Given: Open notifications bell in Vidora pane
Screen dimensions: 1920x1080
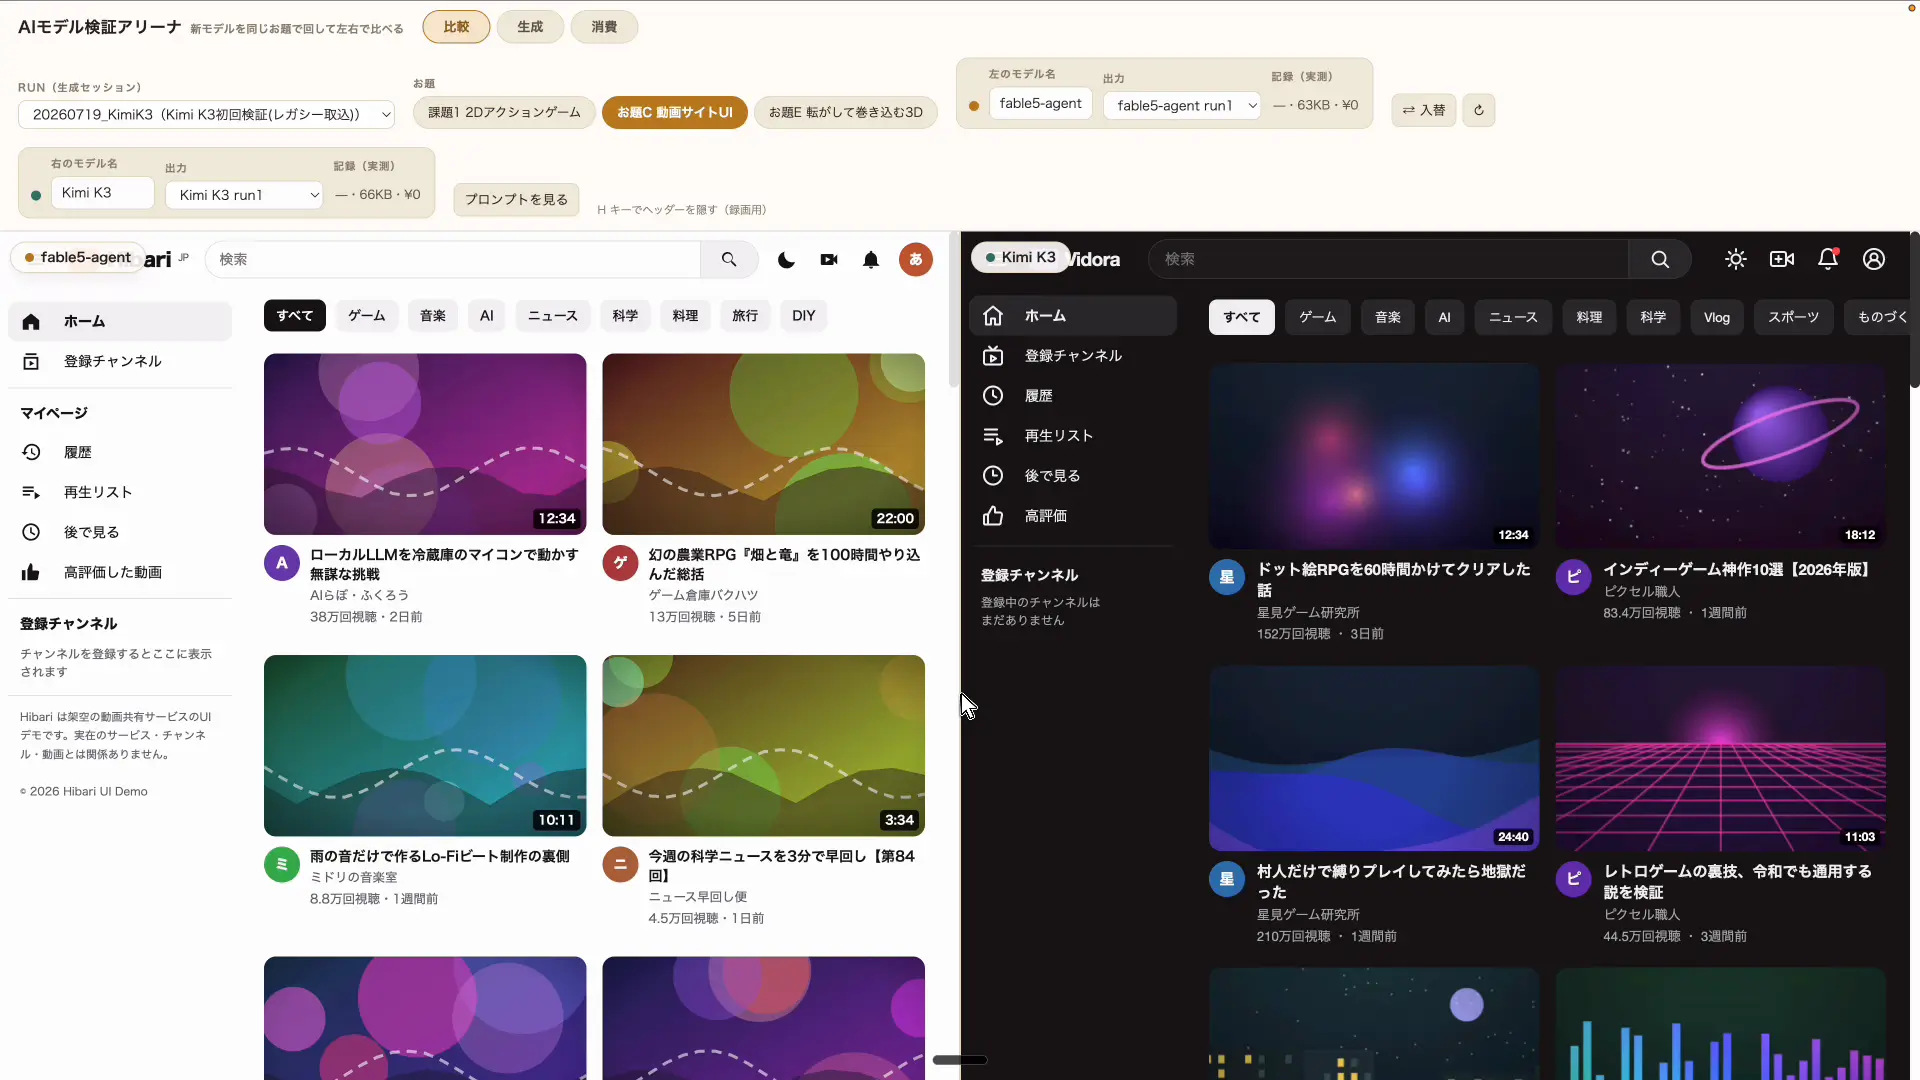Looking at the screenshot, I should (x=1828, y=259).
